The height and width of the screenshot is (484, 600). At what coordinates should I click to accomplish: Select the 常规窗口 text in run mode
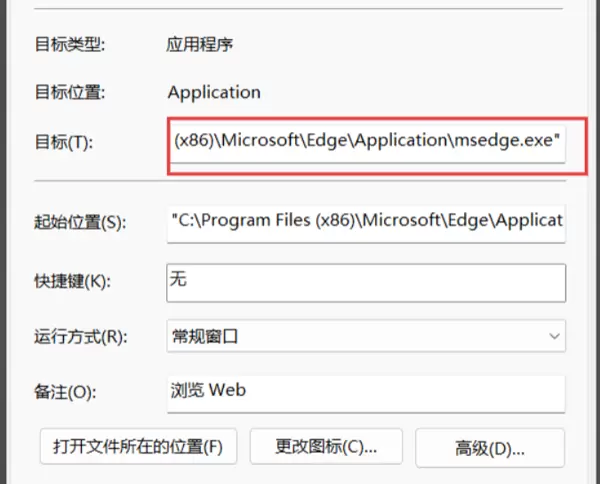pyautogui.click(x=205, y=336)
